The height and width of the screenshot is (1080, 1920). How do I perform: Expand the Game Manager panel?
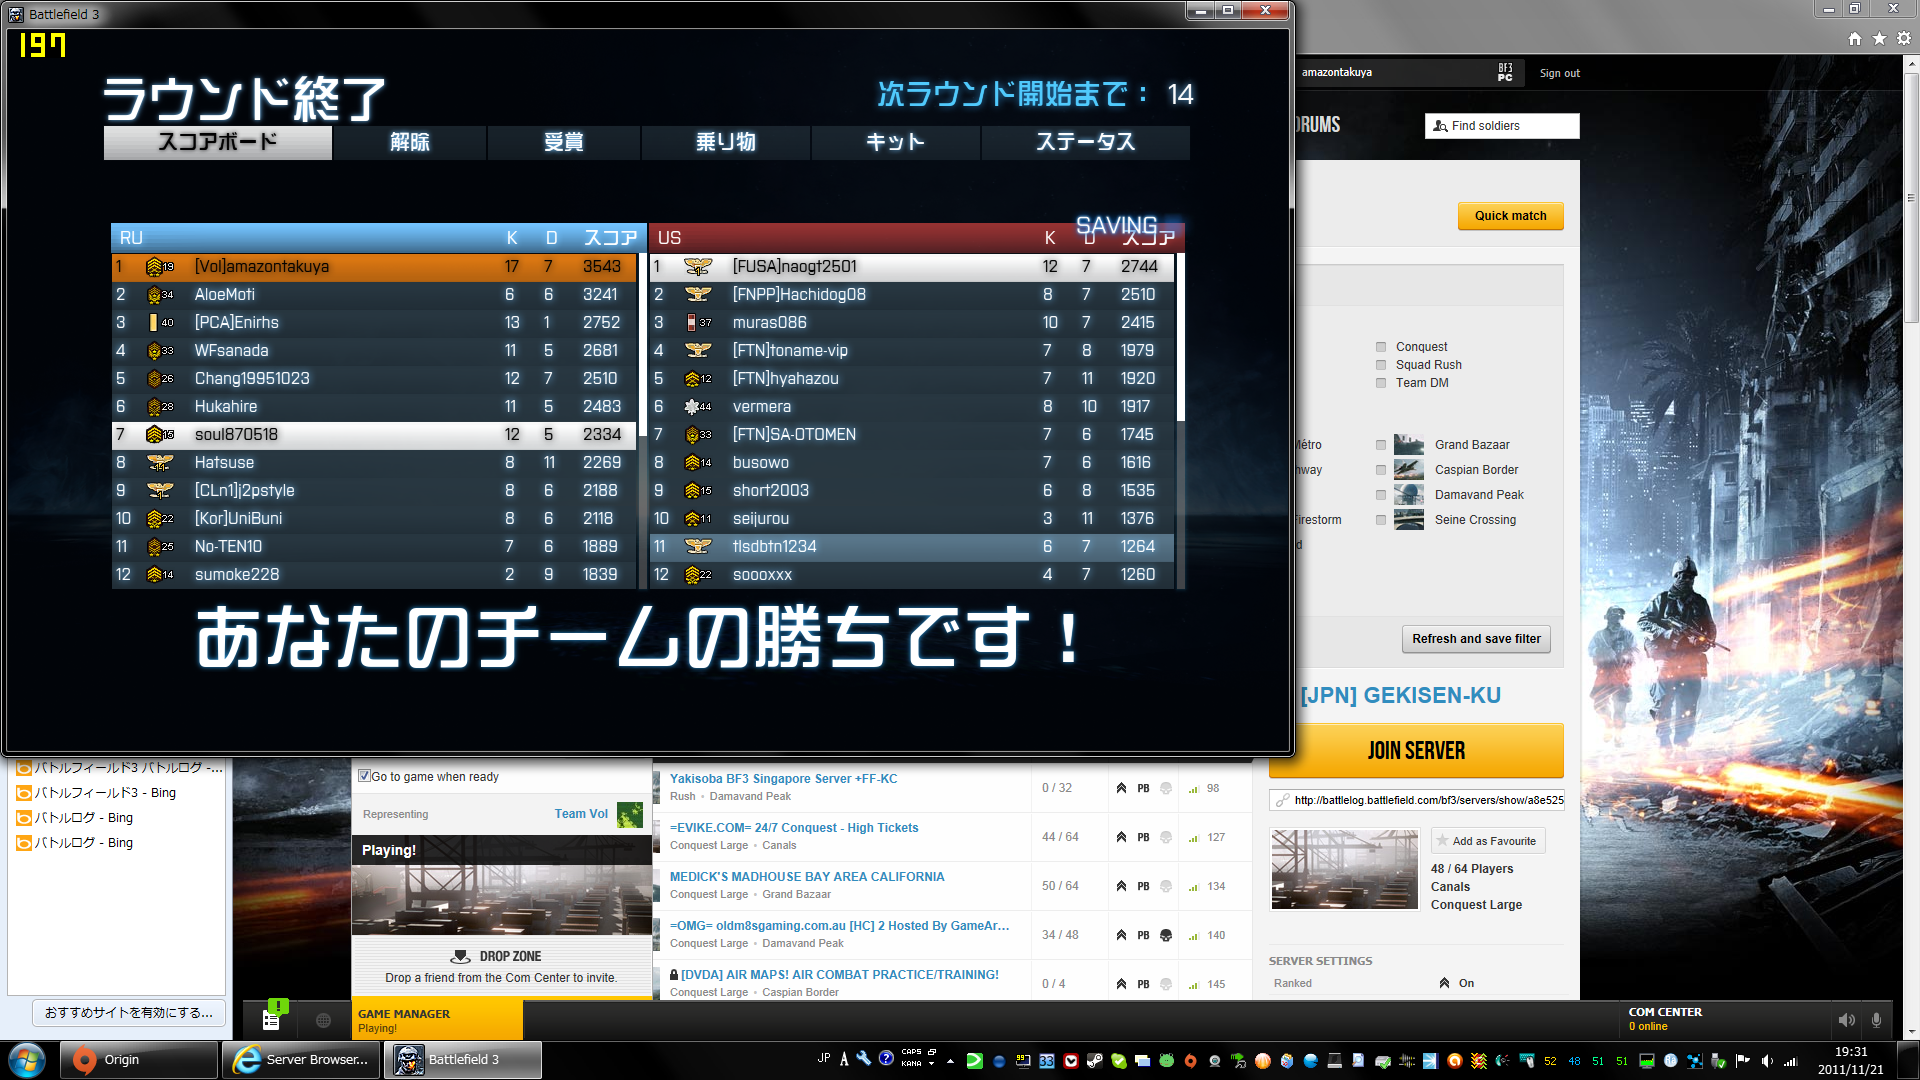(437, 1019)
